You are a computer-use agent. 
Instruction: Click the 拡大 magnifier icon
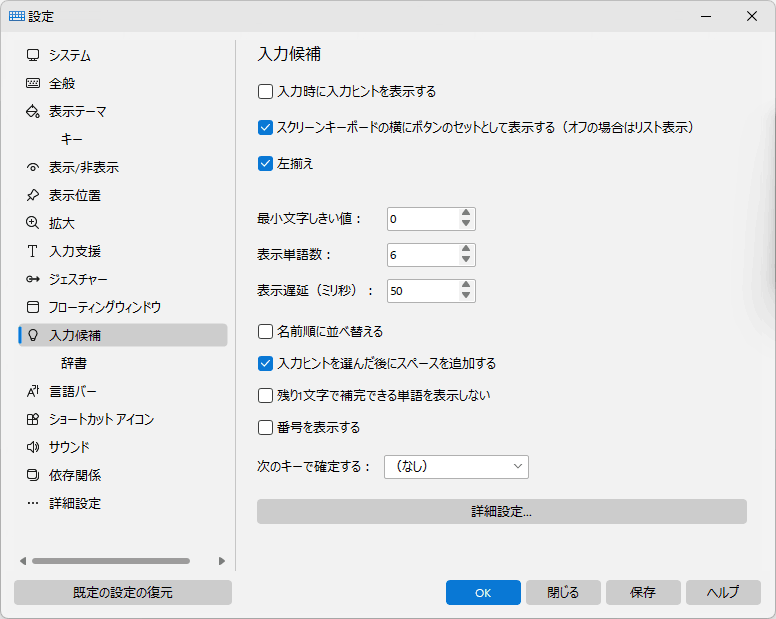click(33, 223)
